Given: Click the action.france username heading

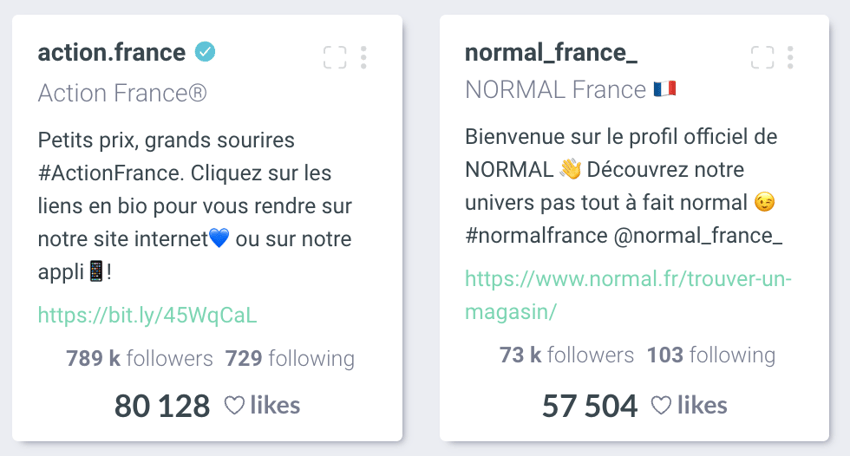Looking at the screenshot, I should click(x=112, y=53).
